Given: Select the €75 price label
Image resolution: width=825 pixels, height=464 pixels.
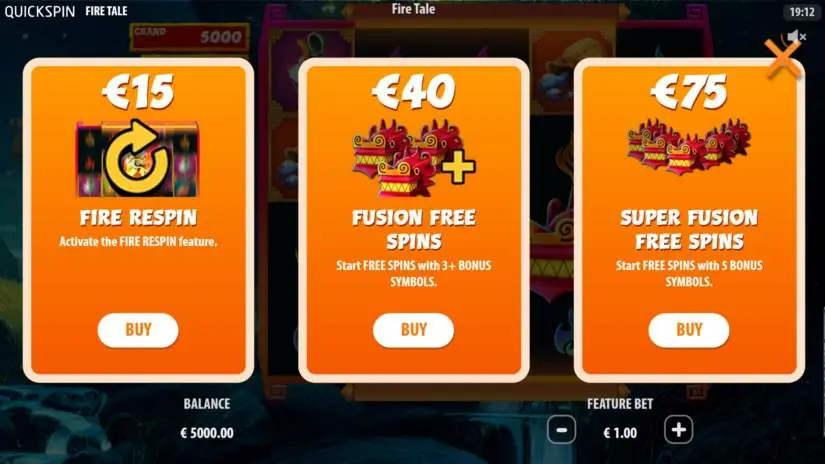Looking at the screenshot, I should (689, 92).
